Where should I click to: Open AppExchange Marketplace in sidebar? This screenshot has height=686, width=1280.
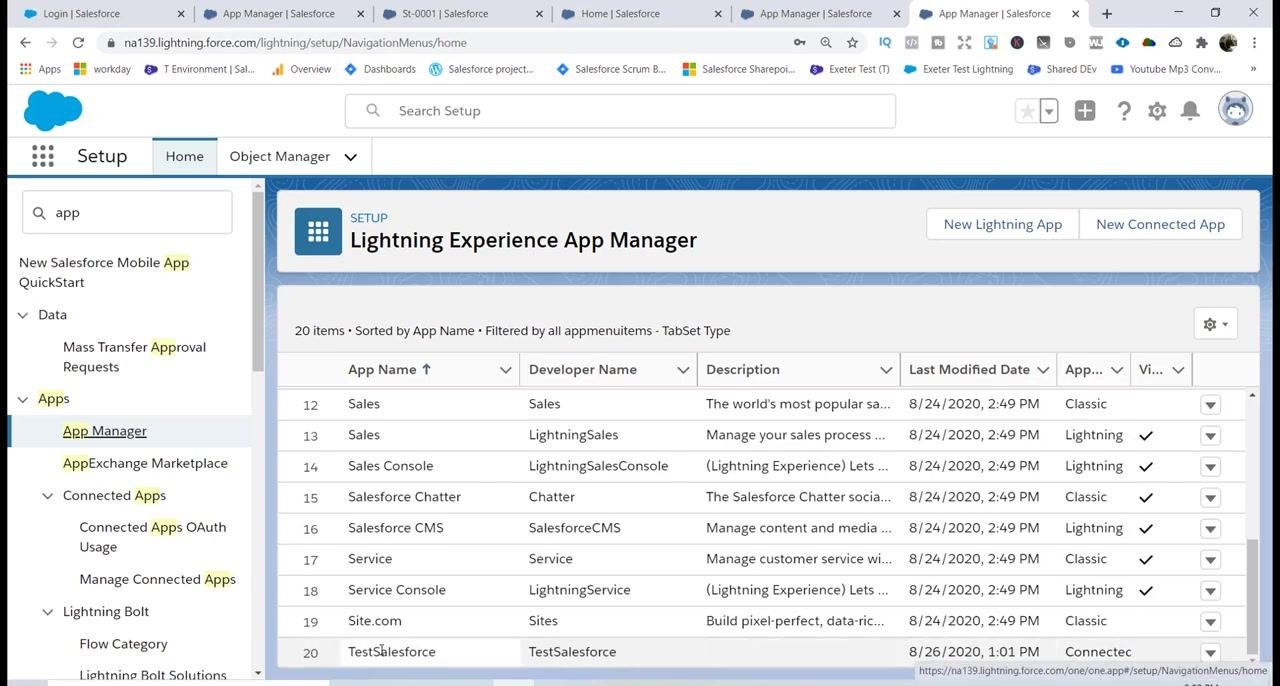pyautogui.click(x=145, y=463)
